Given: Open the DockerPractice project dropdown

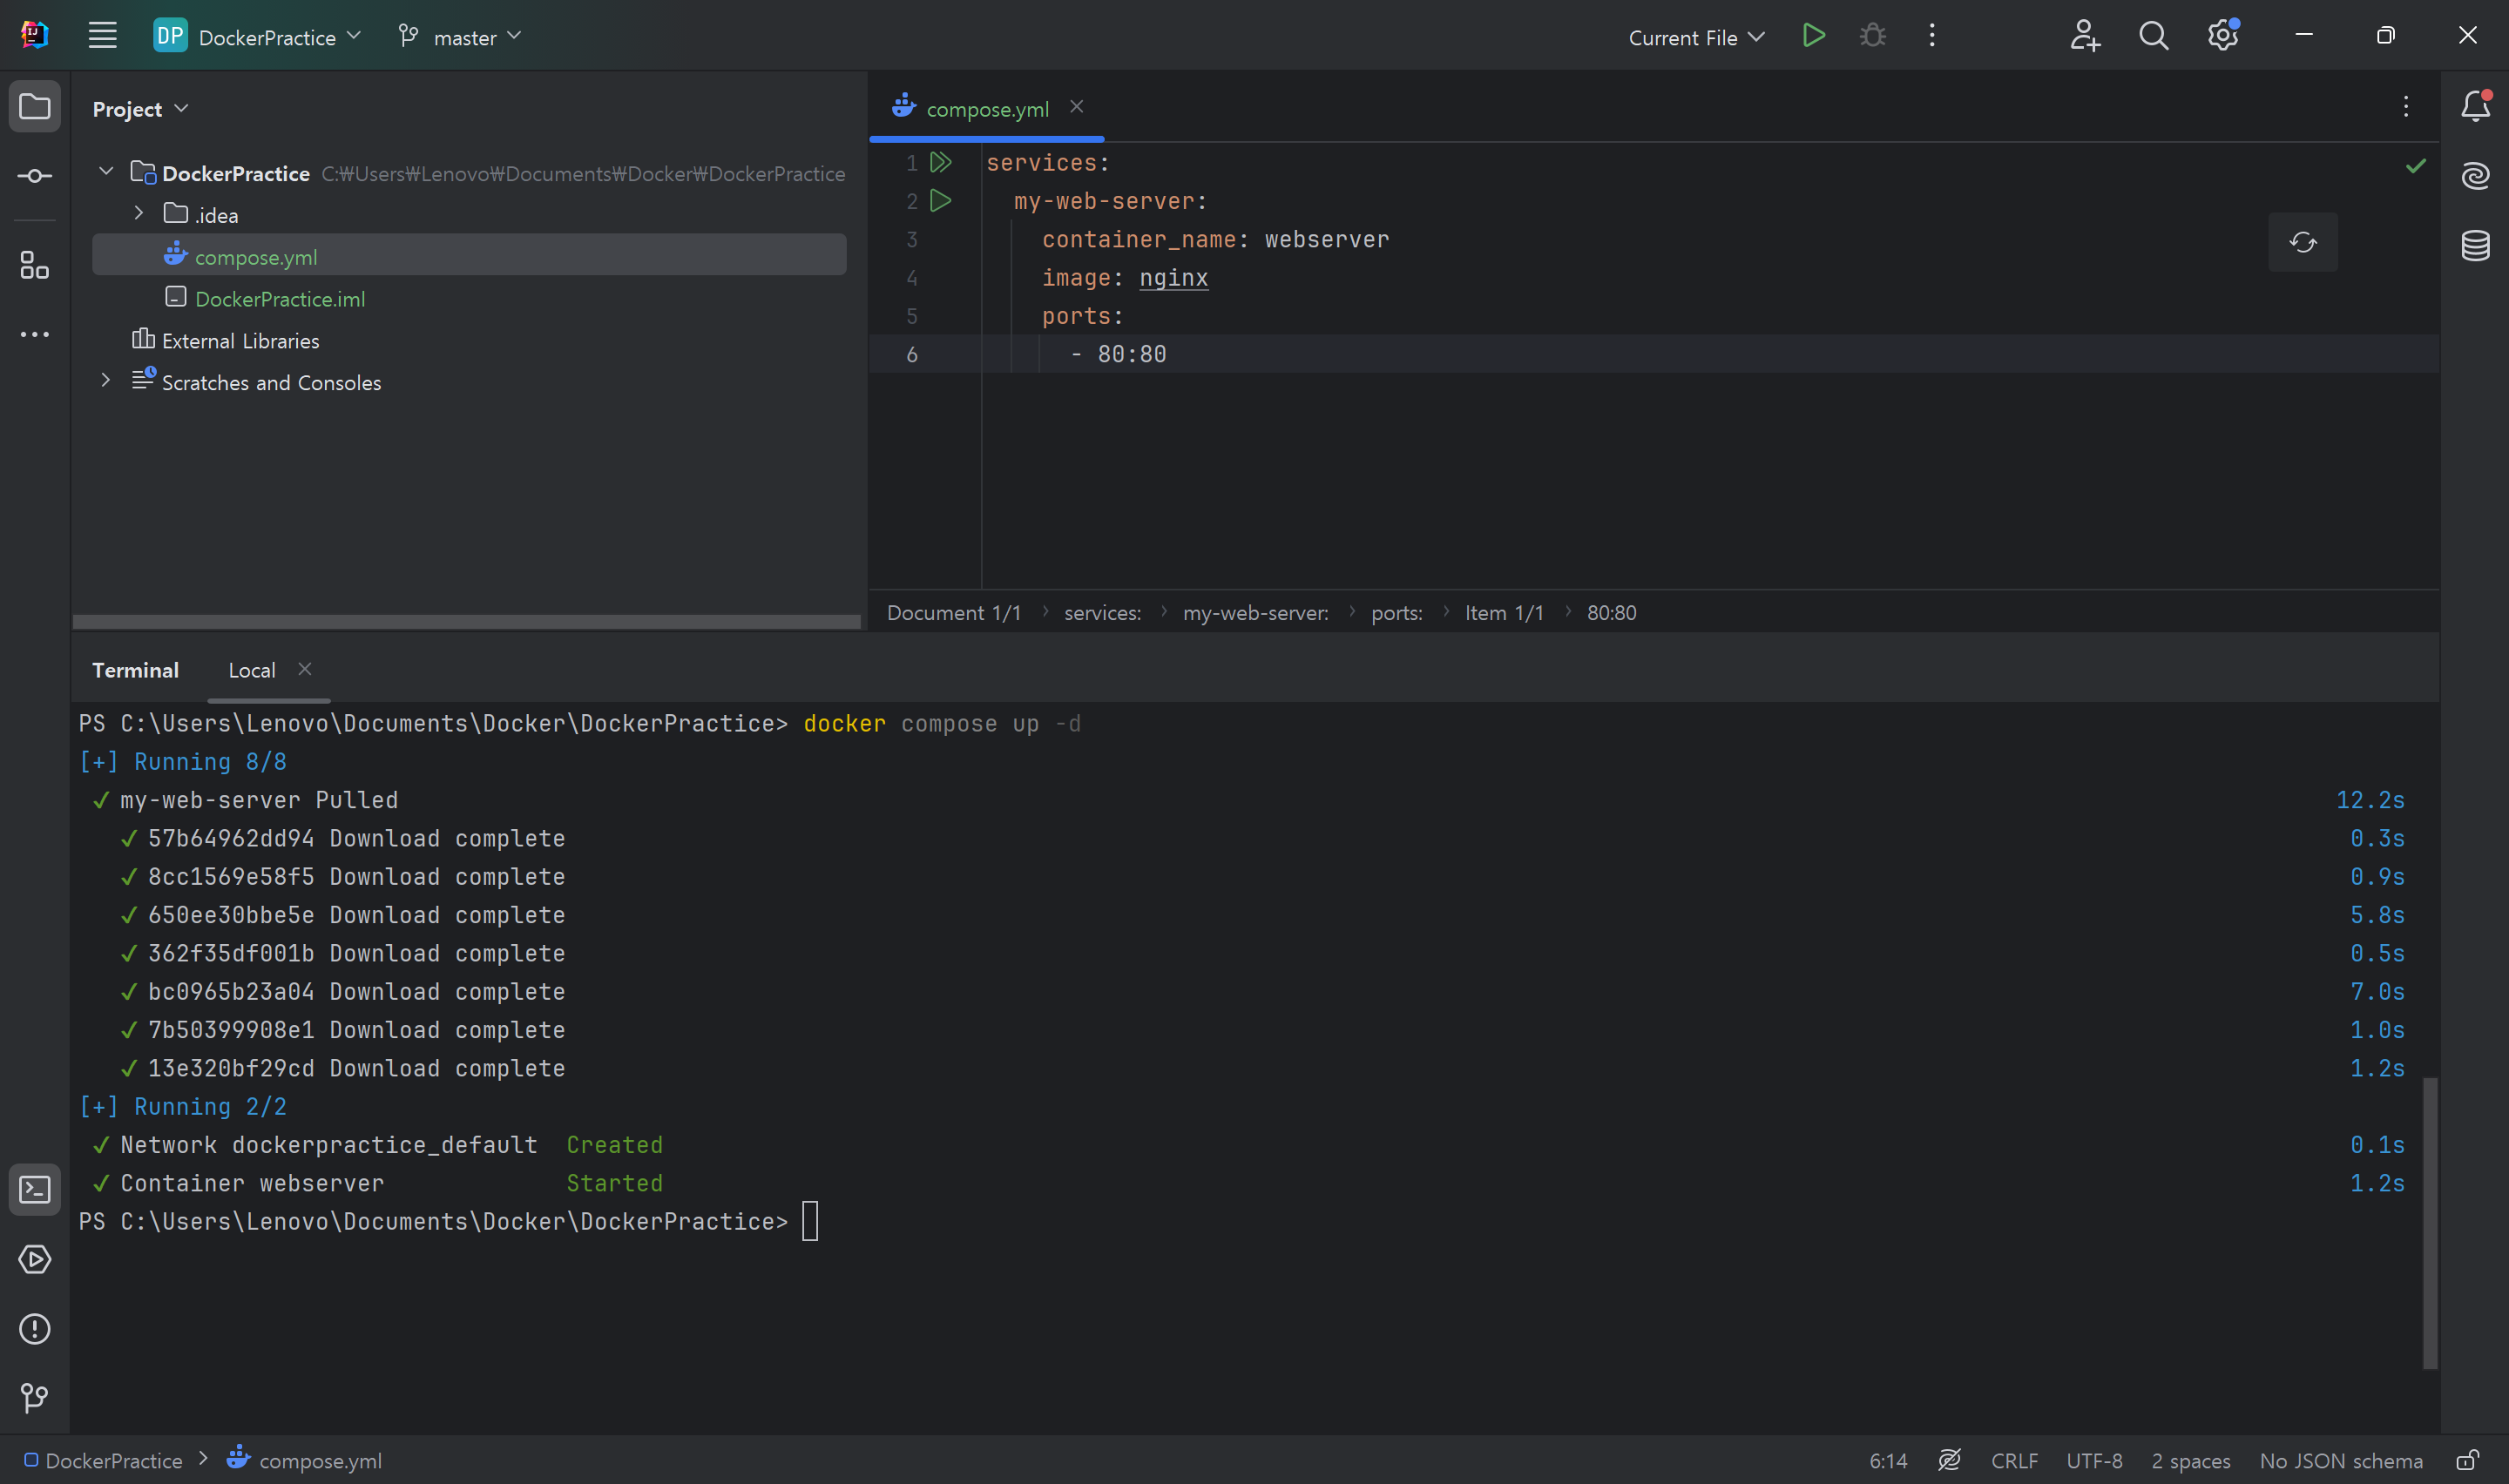Looking at the screenshot, I should 257,36.
